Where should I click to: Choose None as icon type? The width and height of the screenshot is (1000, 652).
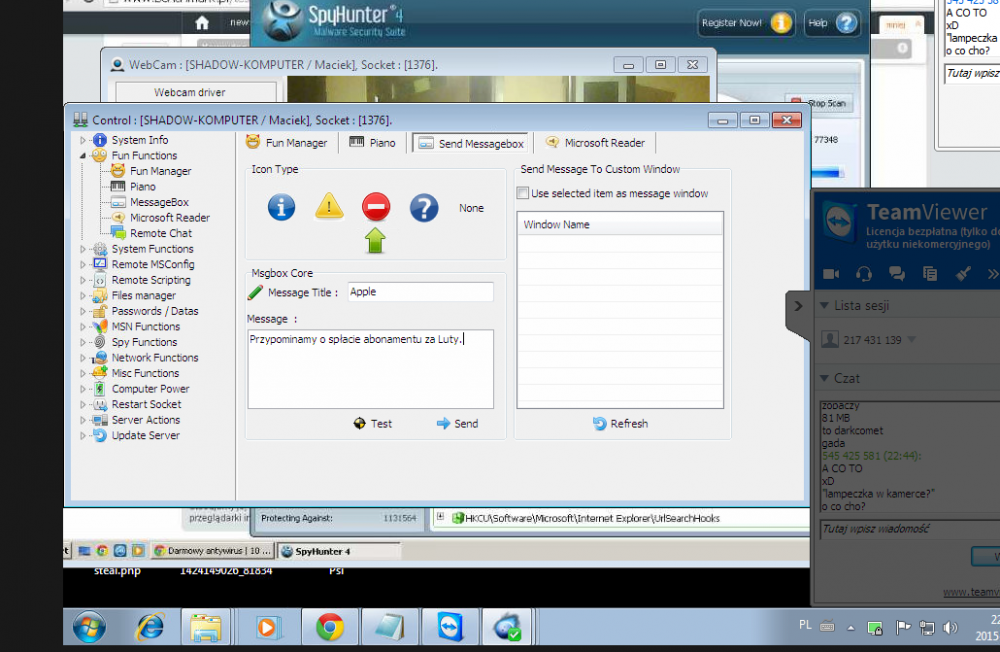click(471, 208)
